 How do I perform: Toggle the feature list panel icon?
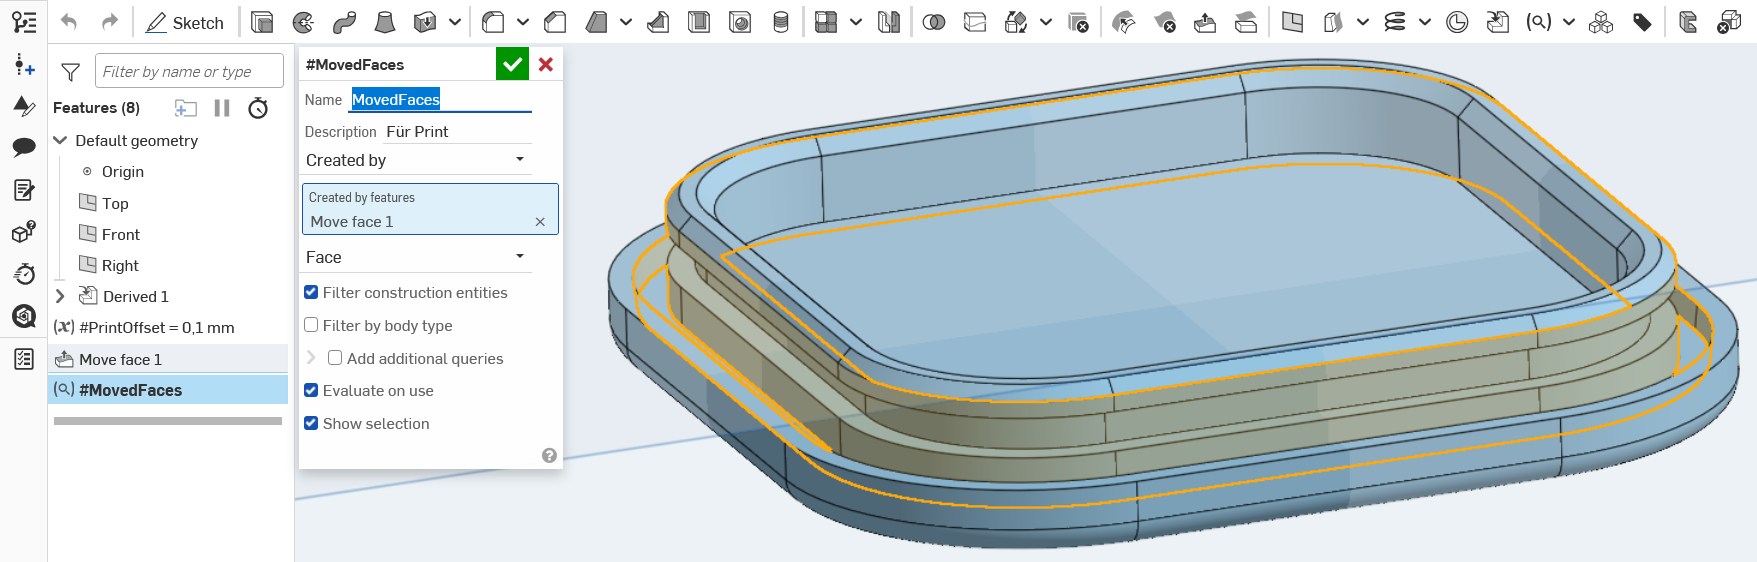point(24,22)
